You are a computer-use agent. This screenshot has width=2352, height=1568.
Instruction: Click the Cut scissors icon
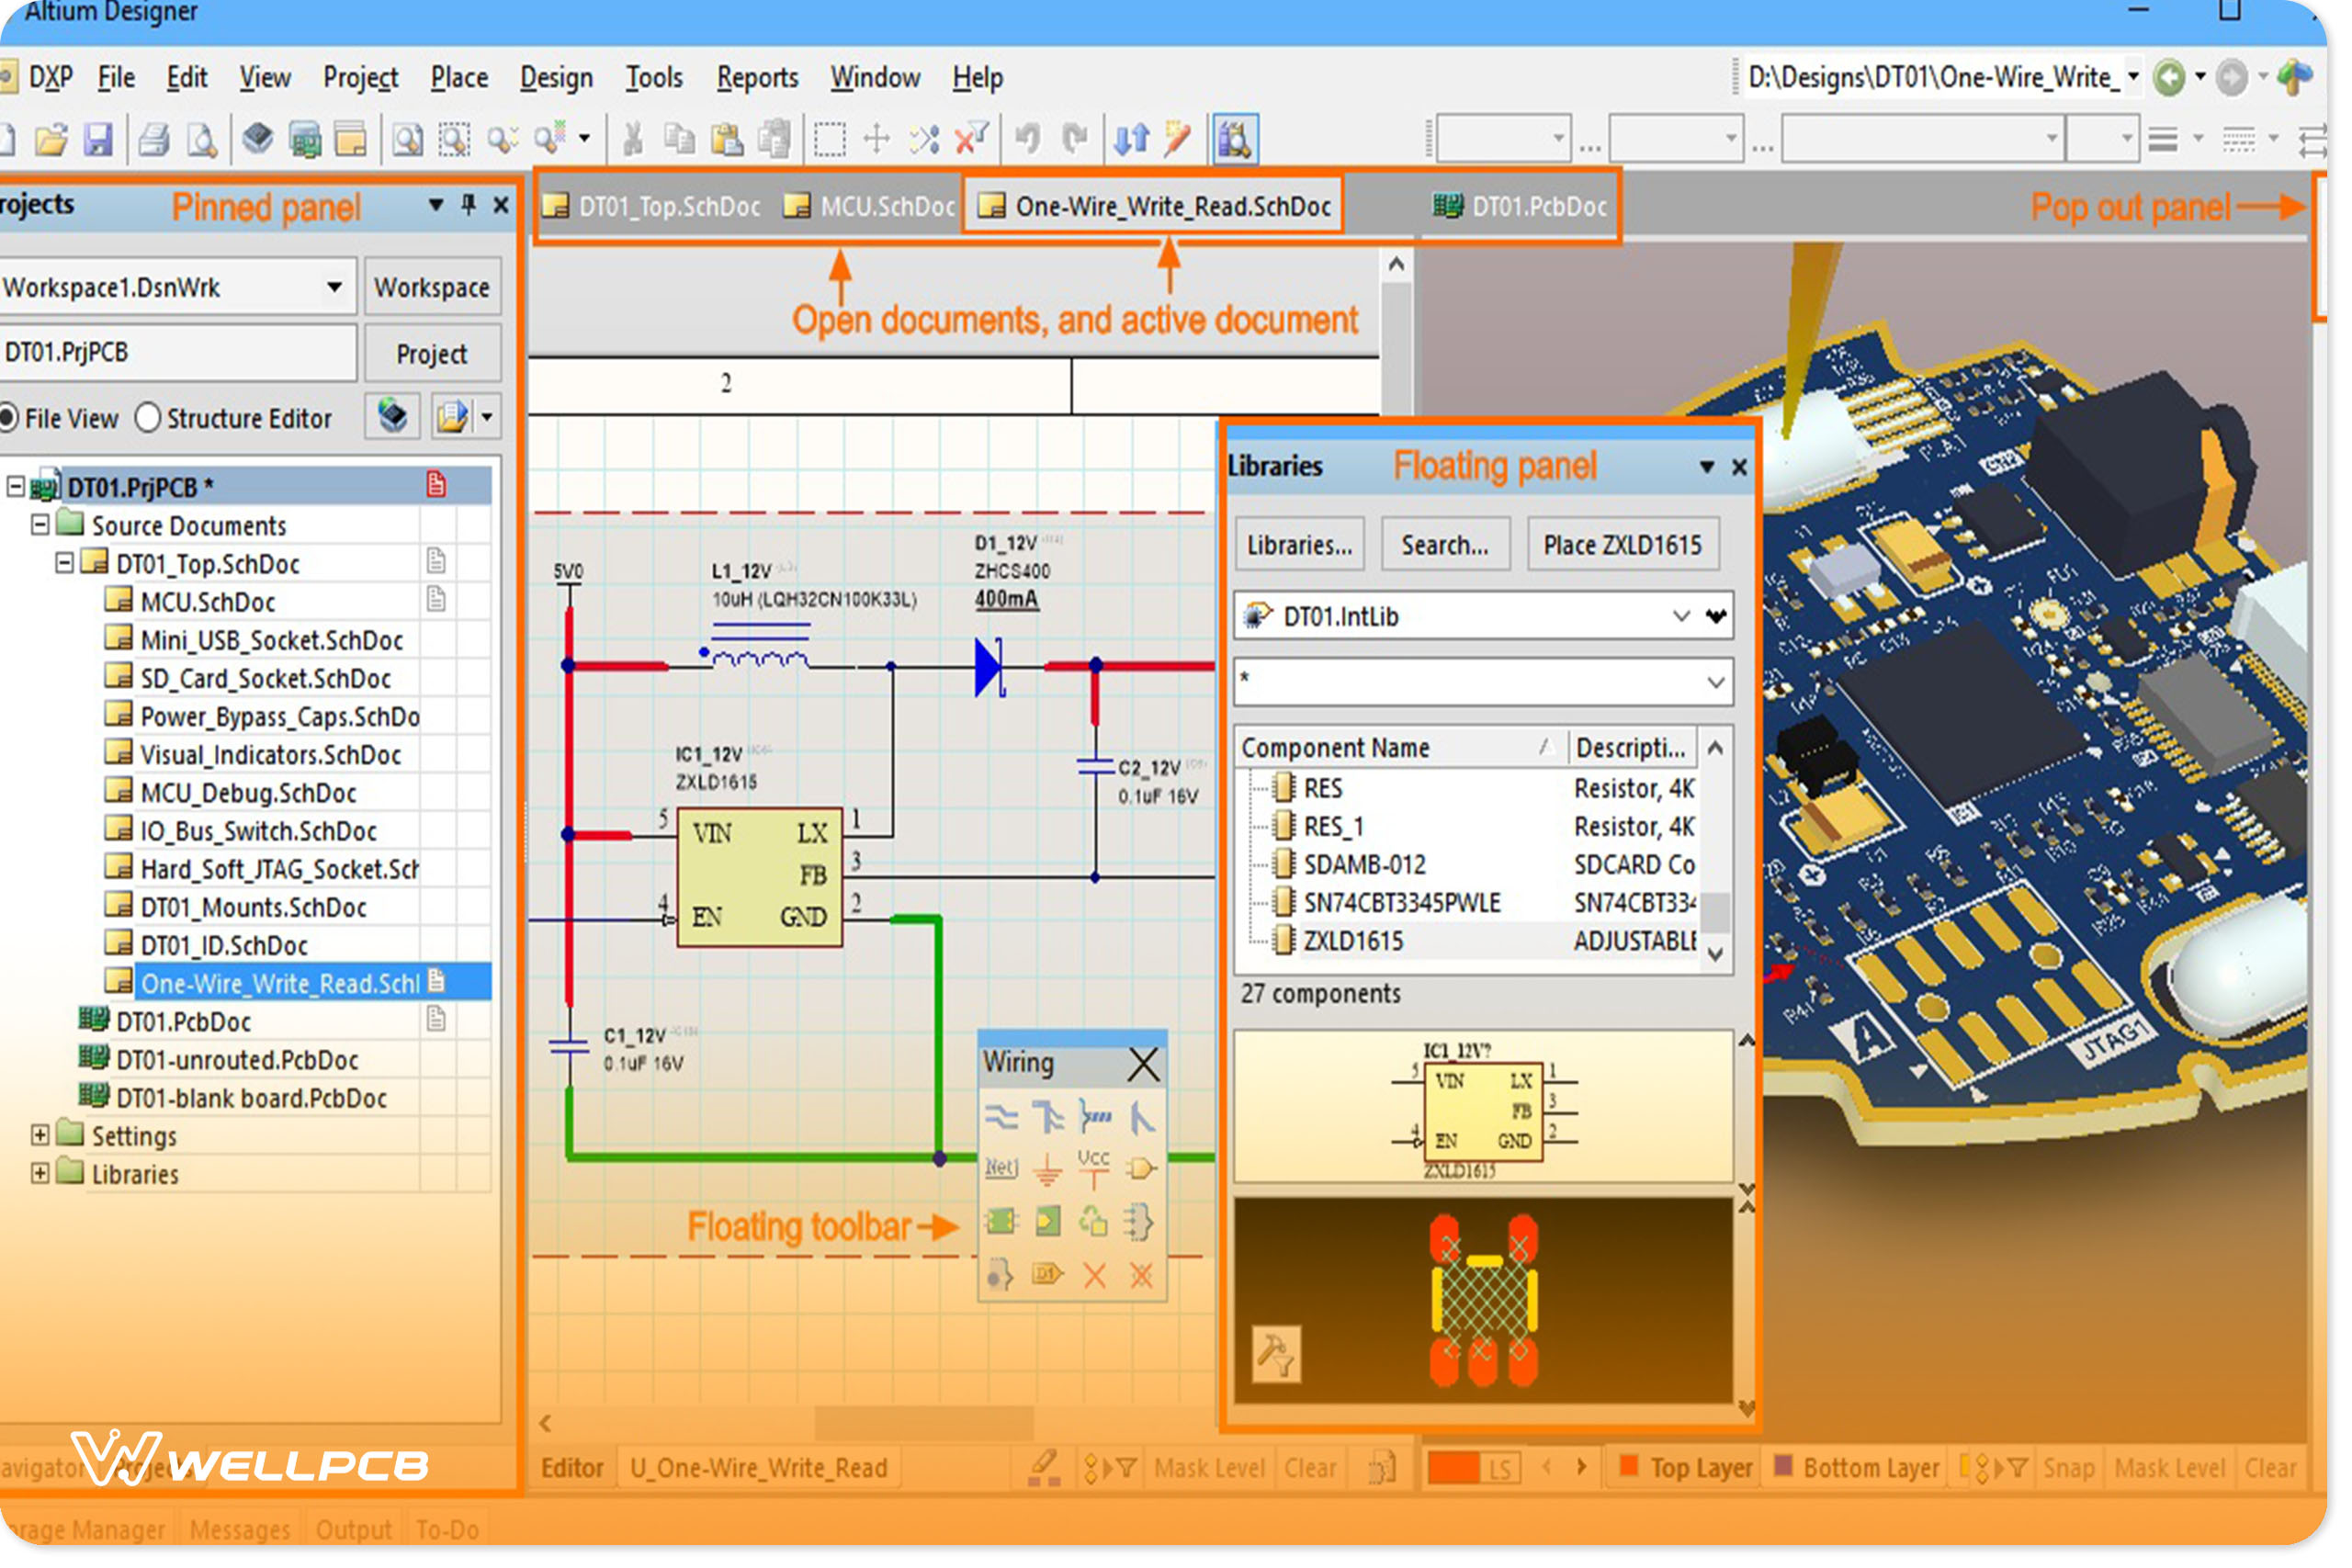click(x=634, y=139)
